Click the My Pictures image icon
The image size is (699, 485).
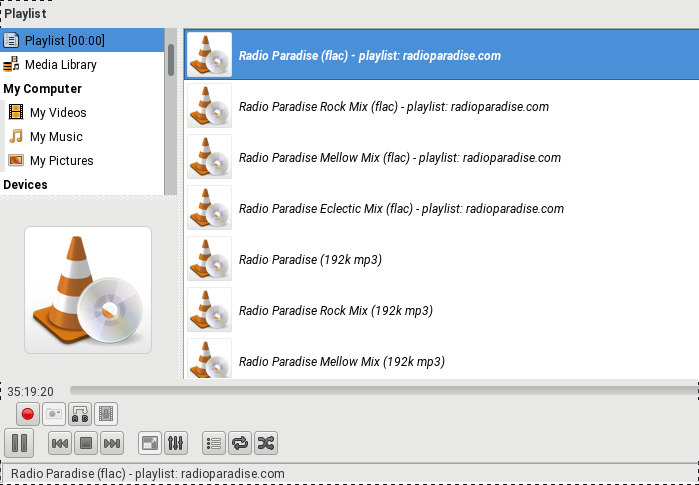(16, 160)
